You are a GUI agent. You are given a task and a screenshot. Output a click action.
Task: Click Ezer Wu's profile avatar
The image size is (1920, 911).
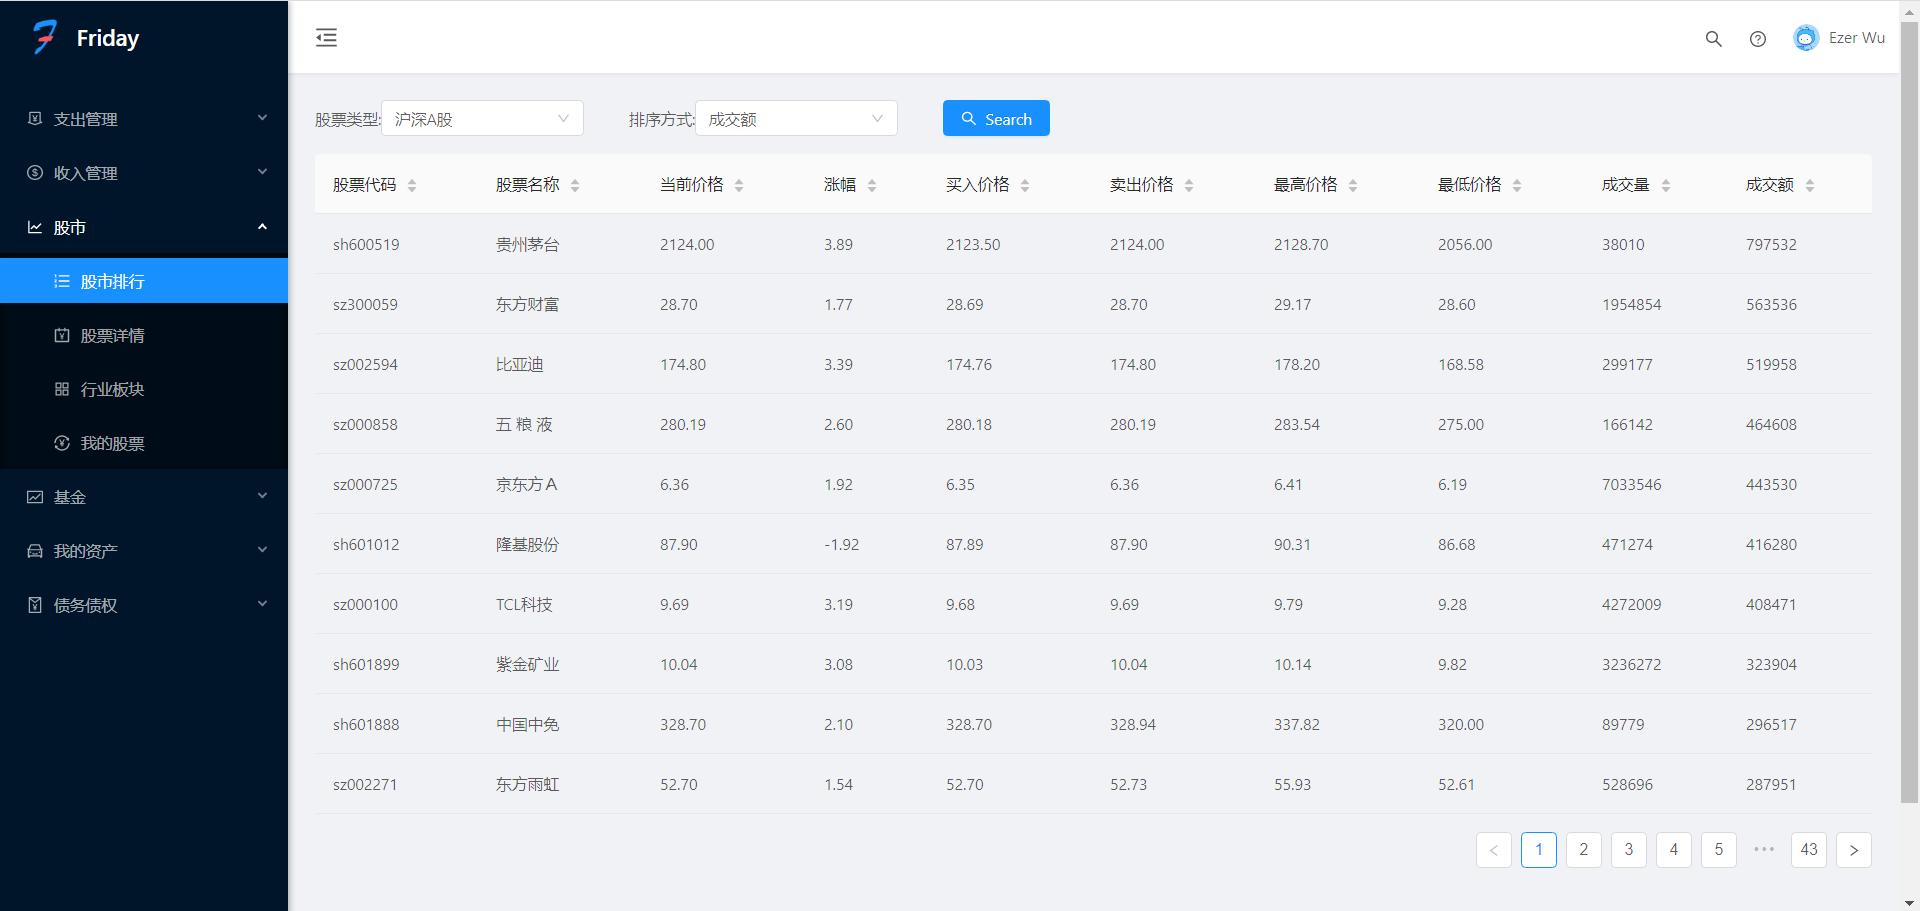tap(1806, 37)
